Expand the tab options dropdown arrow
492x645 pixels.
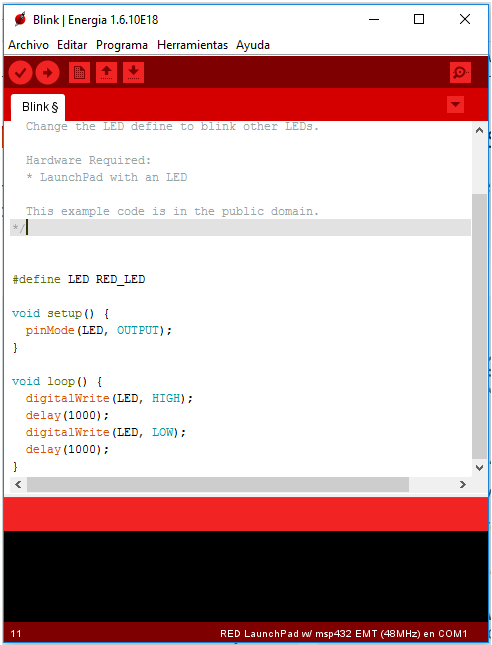pos(455,104)
